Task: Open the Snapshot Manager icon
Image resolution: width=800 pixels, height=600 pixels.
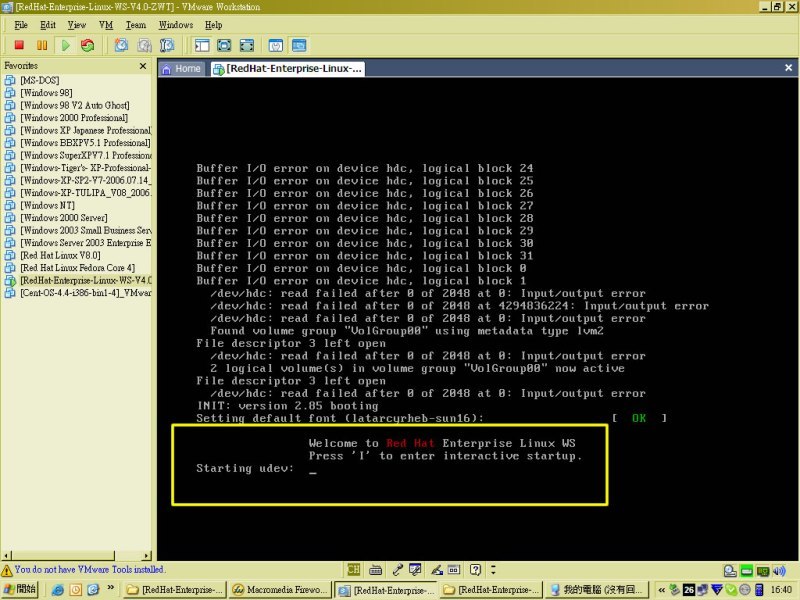Action: 167,45
